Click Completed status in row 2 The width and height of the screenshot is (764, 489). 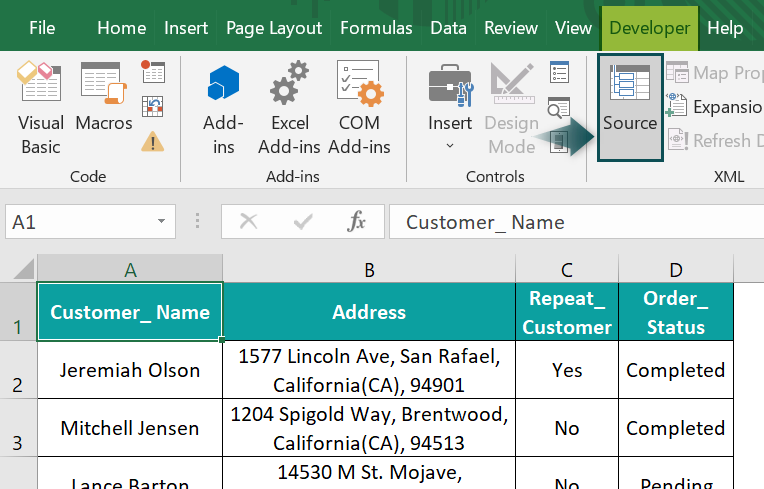pos(676,370)
